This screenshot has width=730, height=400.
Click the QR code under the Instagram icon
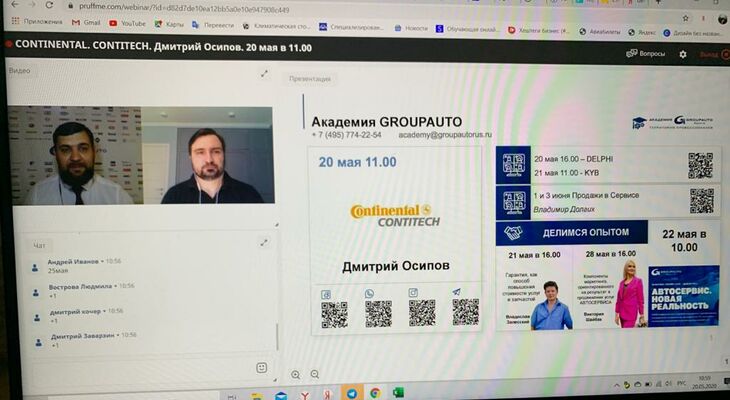[x=422, y=313]
